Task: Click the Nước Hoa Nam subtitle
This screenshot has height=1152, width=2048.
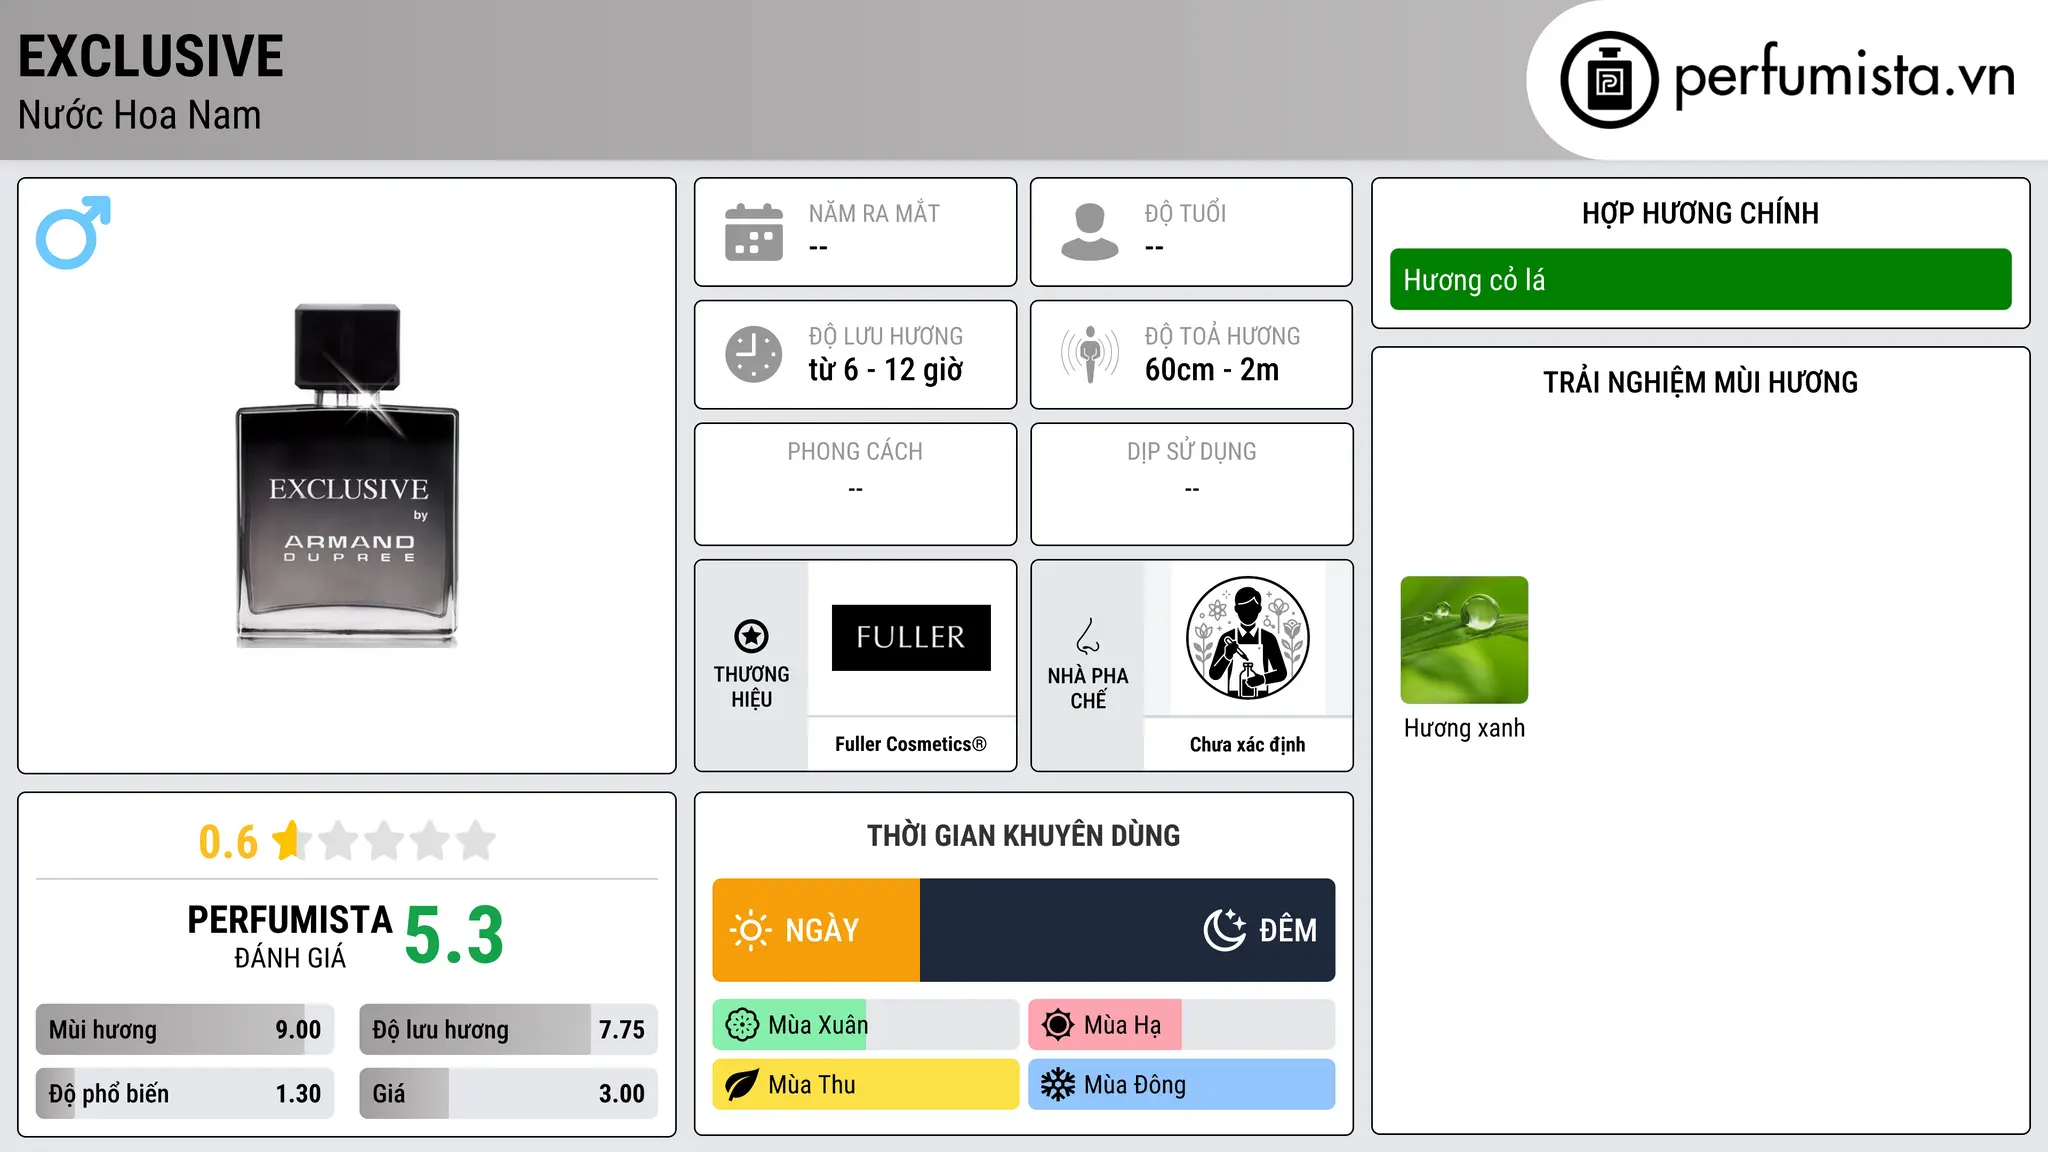Action: coord(139,115)
